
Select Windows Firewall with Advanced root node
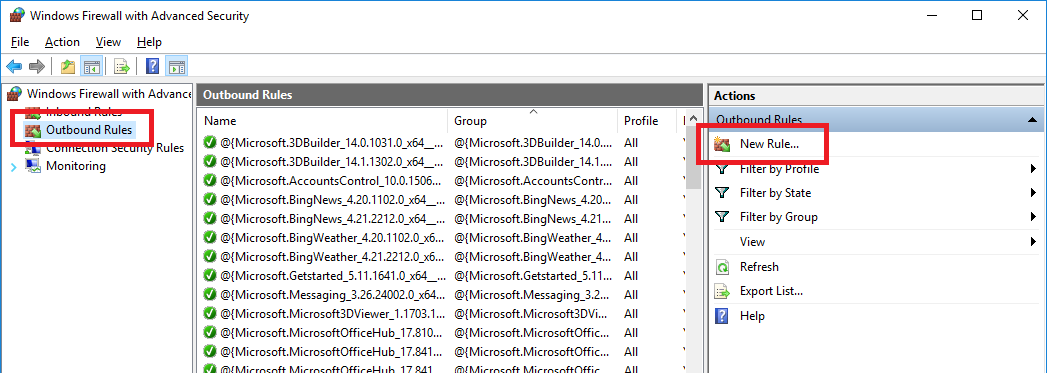(109, 93)
